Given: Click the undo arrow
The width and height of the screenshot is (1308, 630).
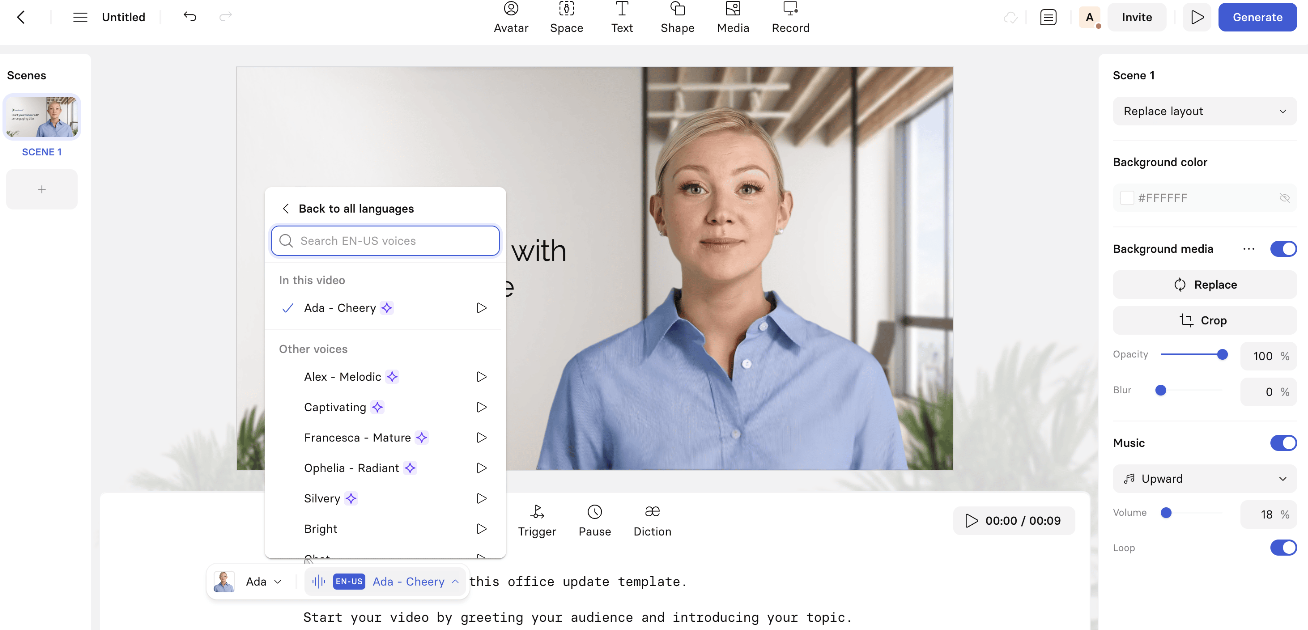Looking at the screenshot, I should [190, 17].
